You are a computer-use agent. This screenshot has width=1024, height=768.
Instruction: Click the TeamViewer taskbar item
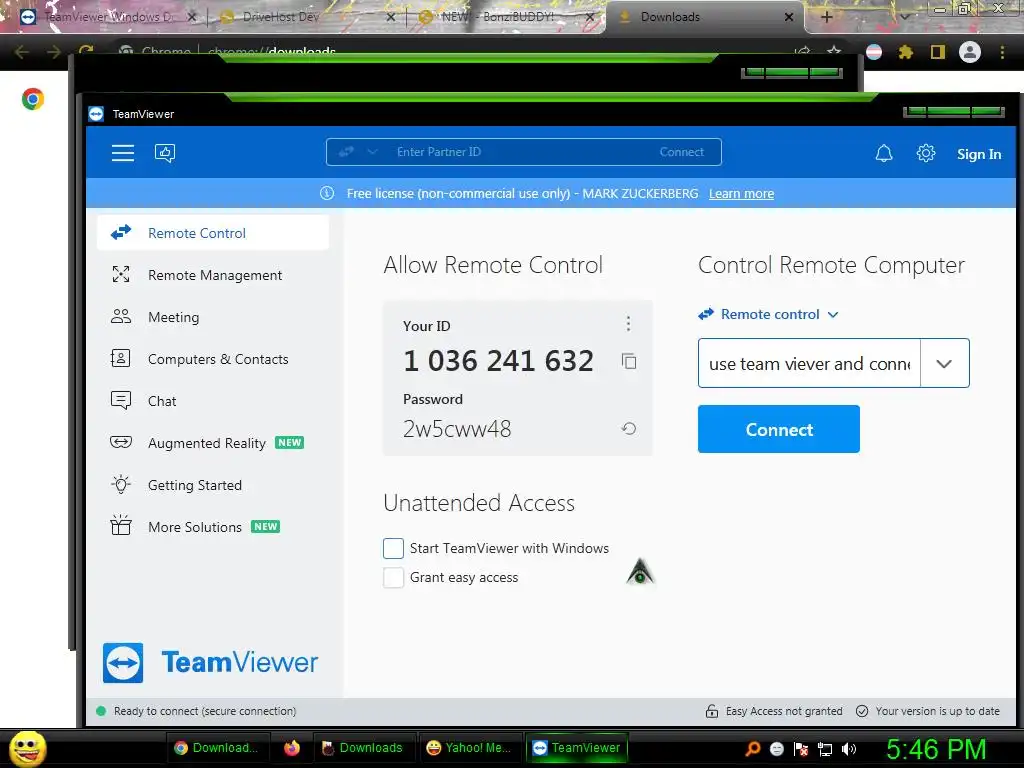pyautogui.click(x=577, y=748)
